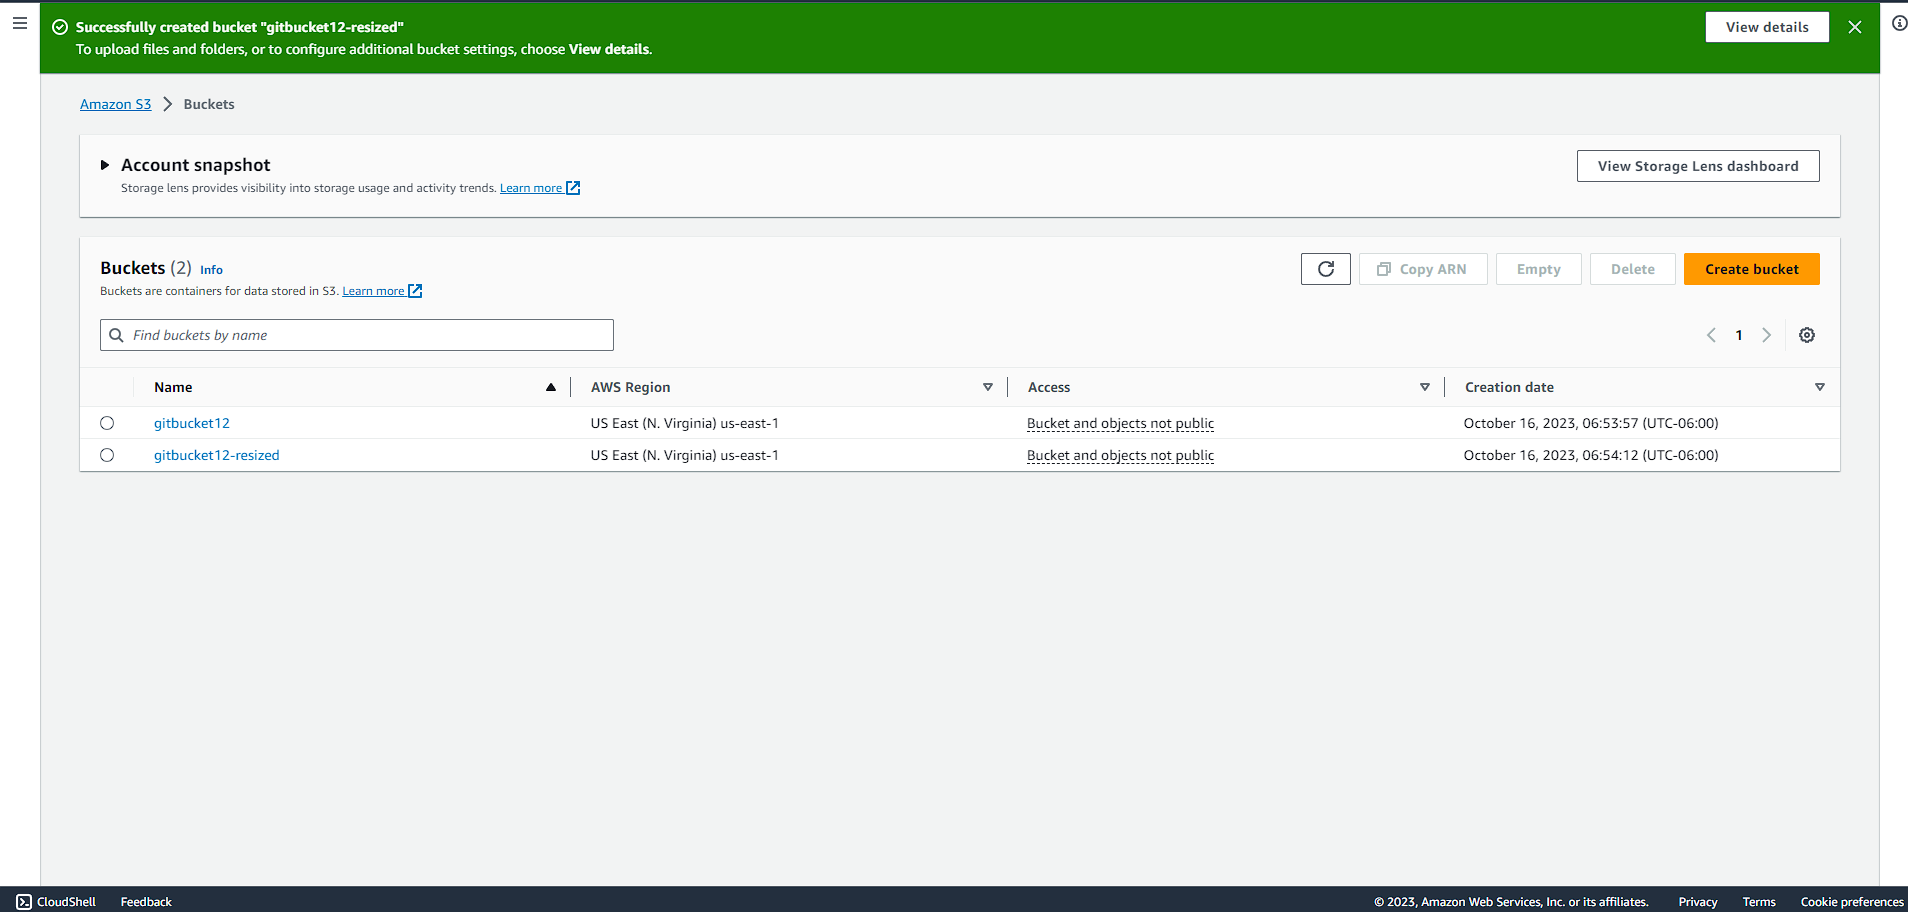Click the View details button

1767,27
